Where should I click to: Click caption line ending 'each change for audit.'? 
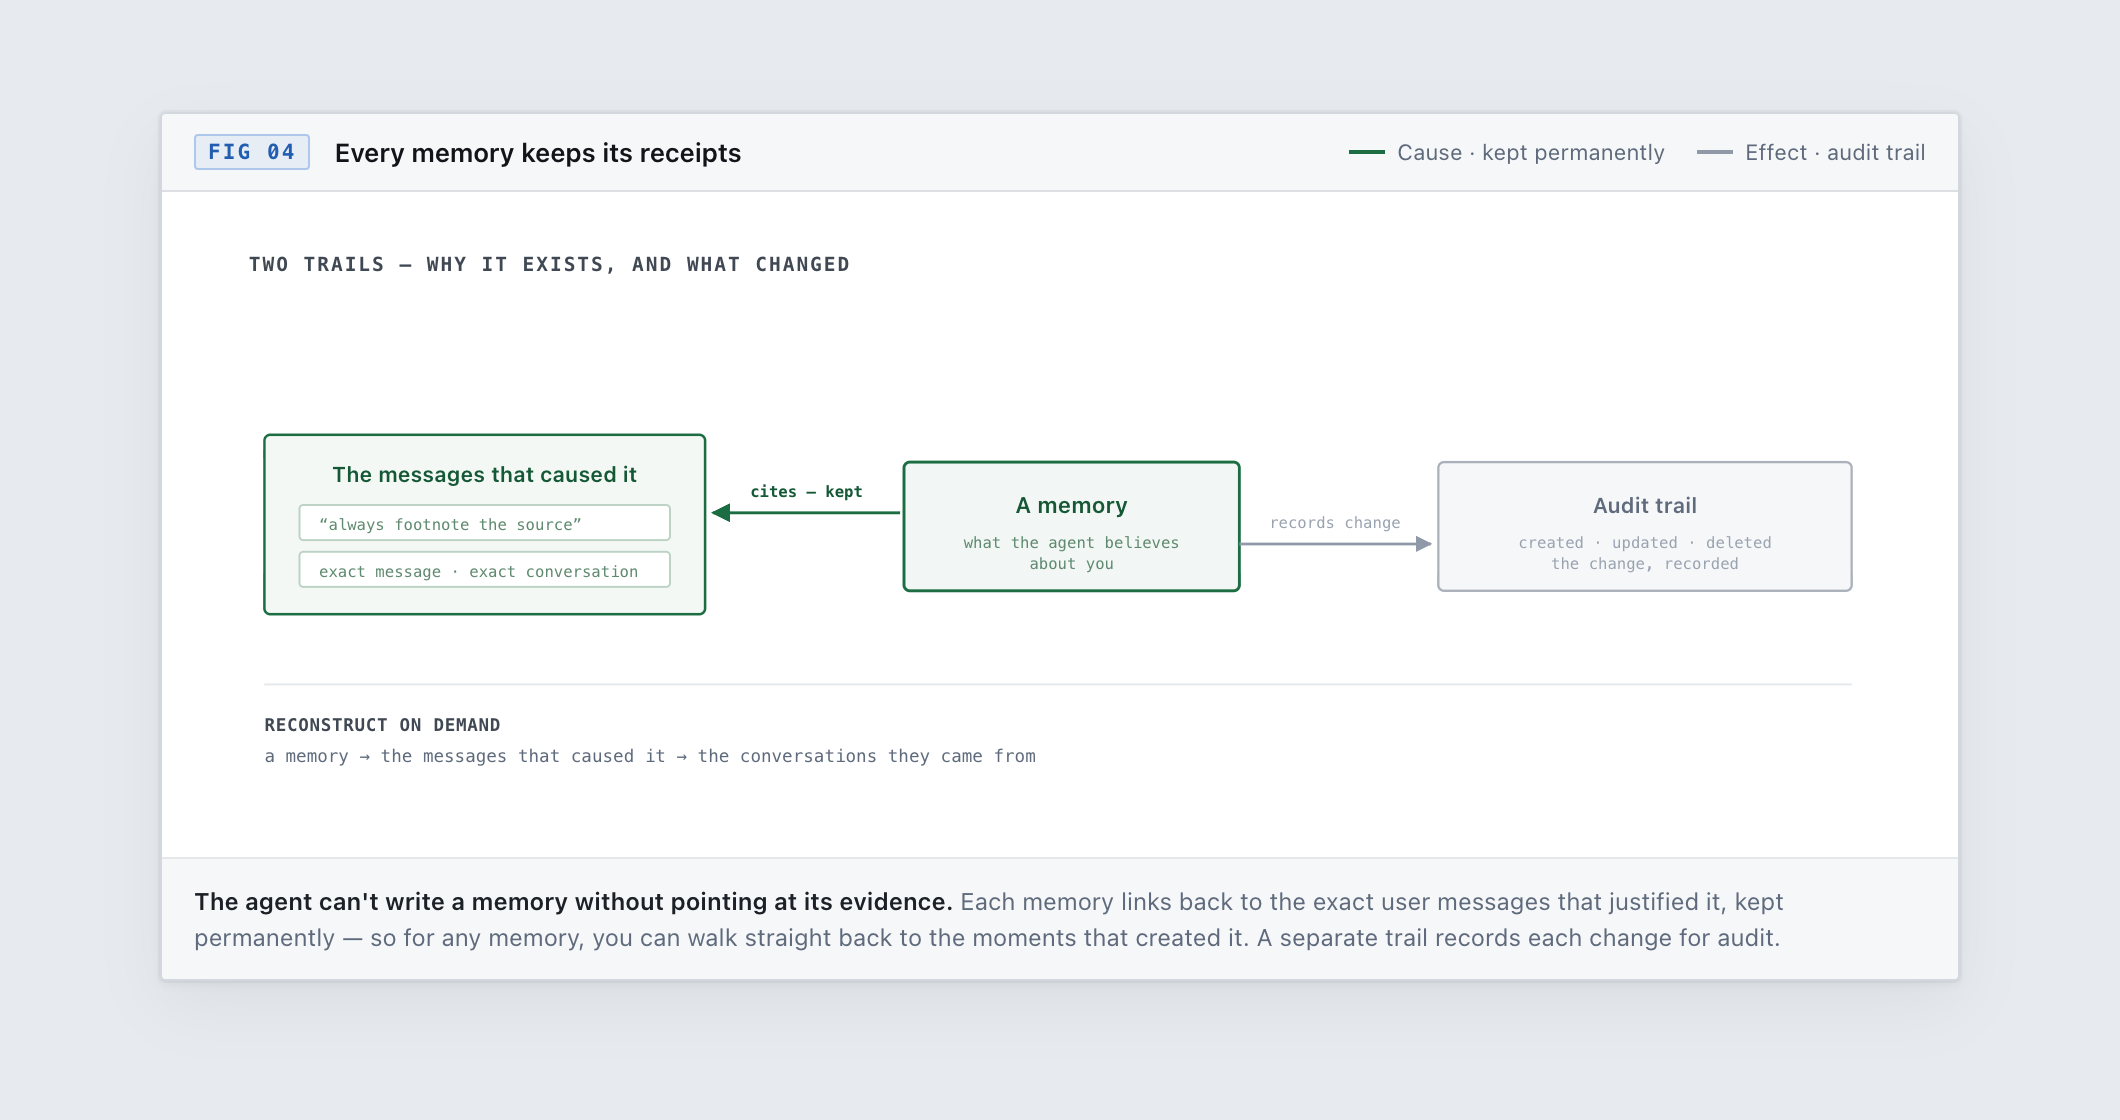(987, 937)
